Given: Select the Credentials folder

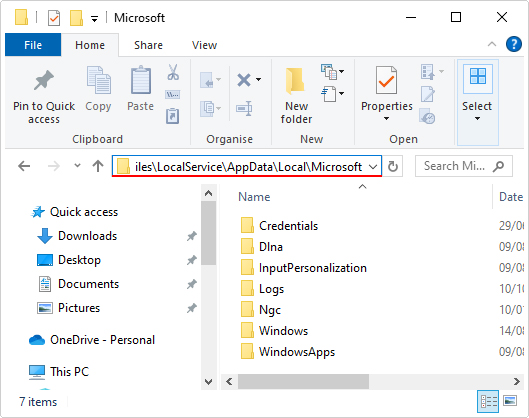Looking at the screenshot, I should click(288, 226).
